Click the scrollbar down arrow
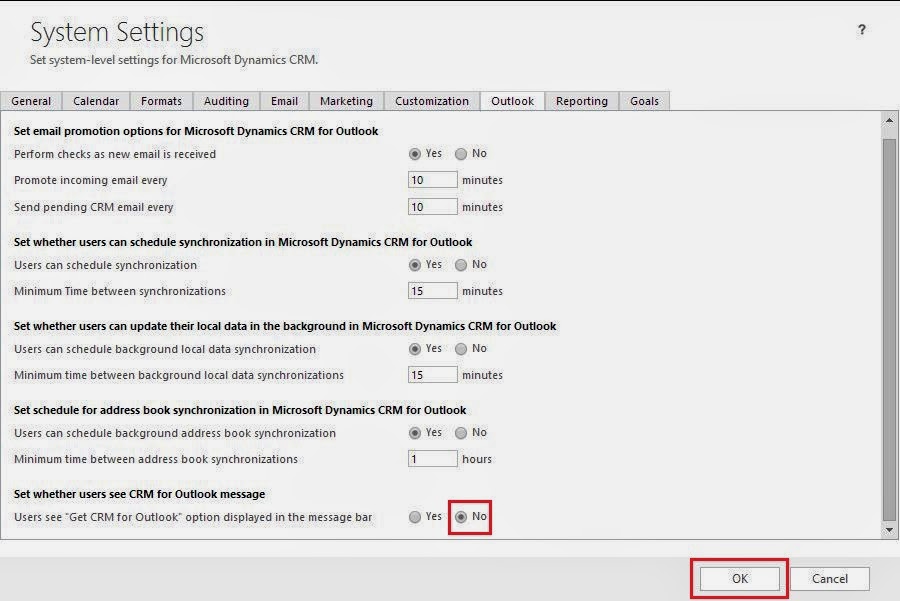900x601 pixels. click(889, 530)
